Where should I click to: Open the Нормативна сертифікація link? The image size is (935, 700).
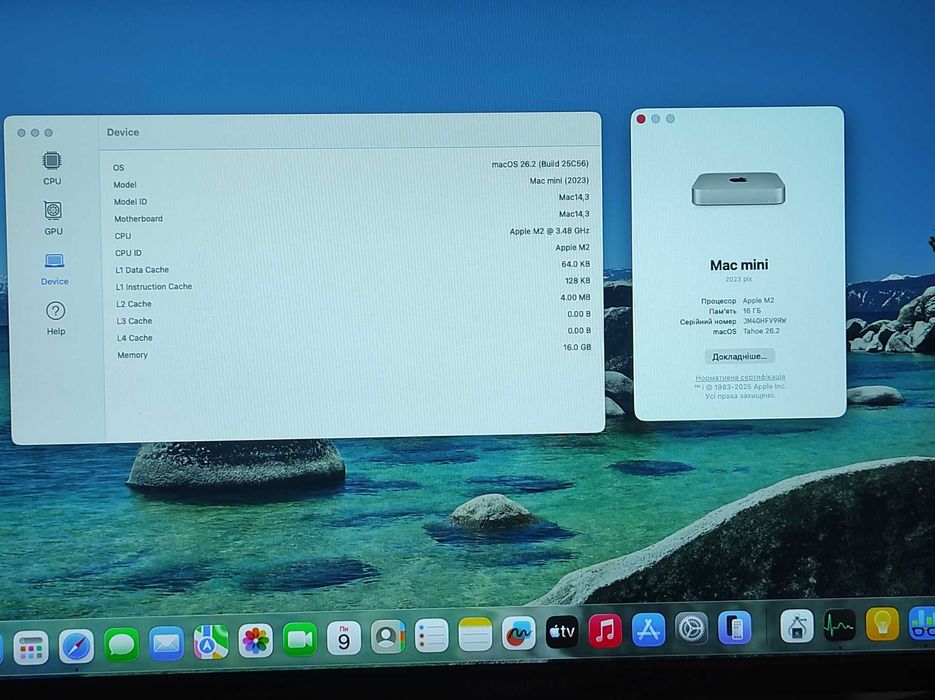click(x=740, y=377)
